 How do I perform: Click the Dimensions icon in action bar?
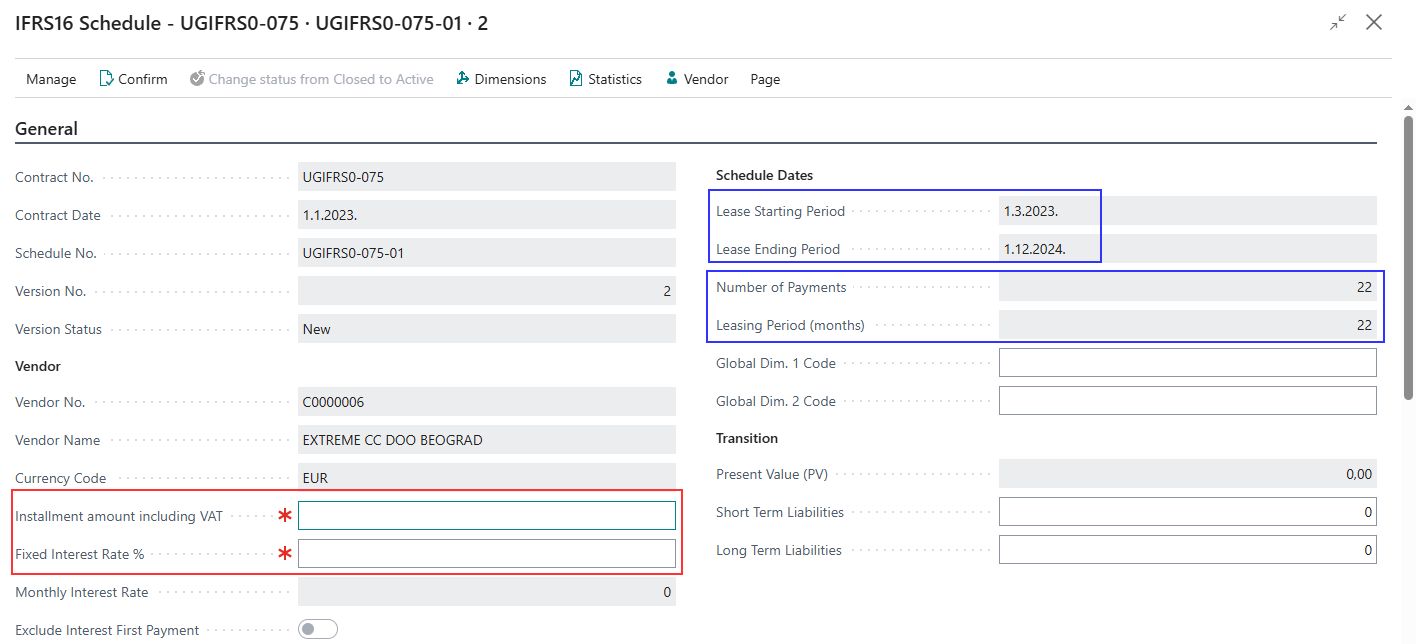coord(463,78)
